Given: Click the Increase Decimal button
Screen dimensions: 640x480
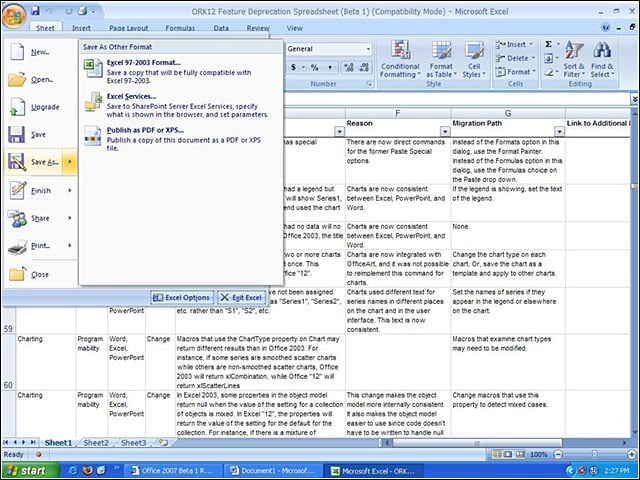Looking at the screenshot, I should pyautogui.click(x=349, y=67).
